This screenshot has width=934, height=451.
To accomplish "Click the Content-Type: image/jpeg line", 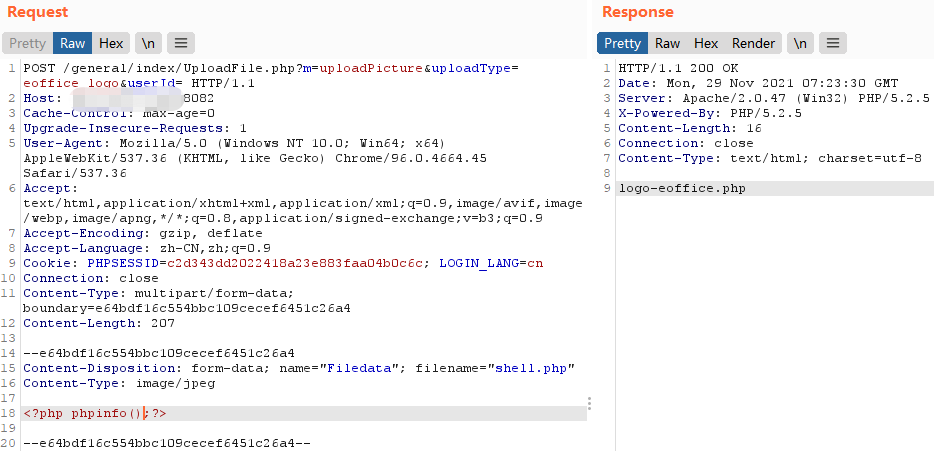I will (x=119, y=384).
